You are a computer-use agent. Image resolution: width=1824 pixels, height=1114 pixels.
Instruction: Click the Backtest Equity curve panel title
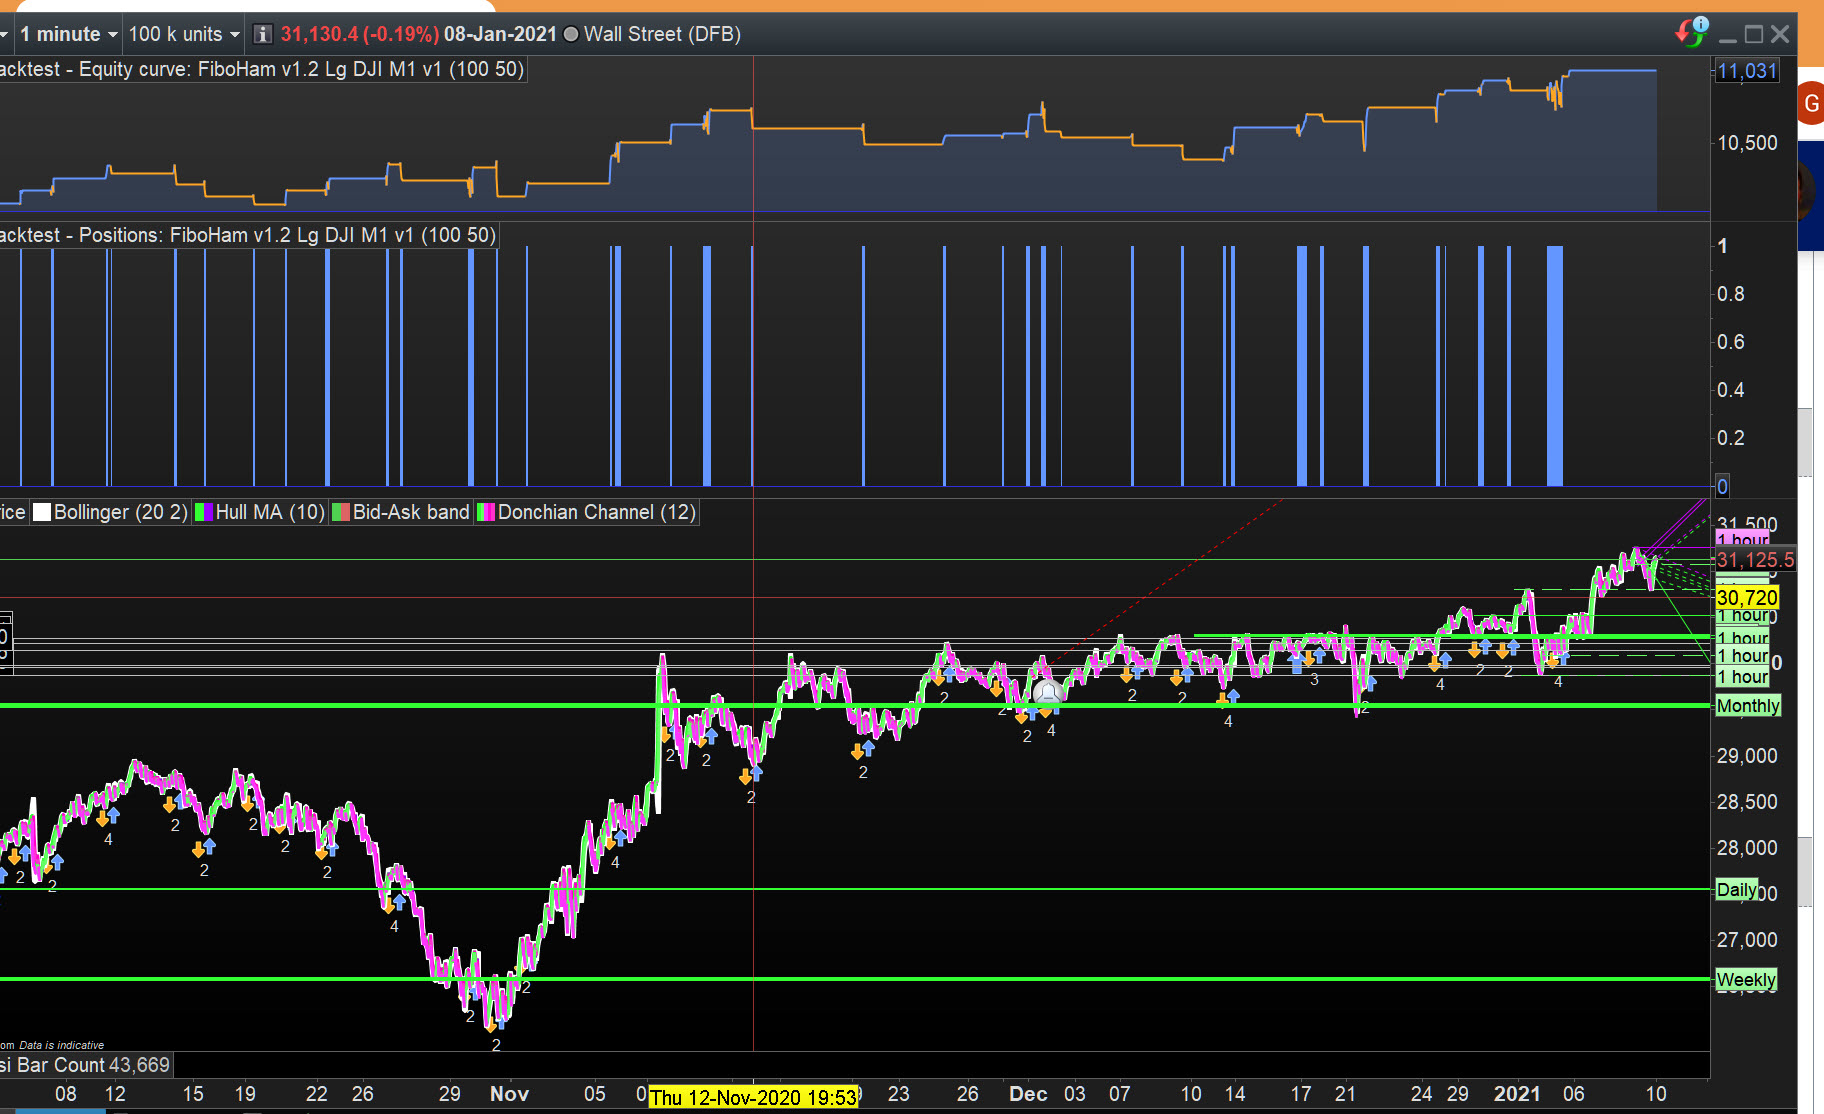tap(262, 69)
